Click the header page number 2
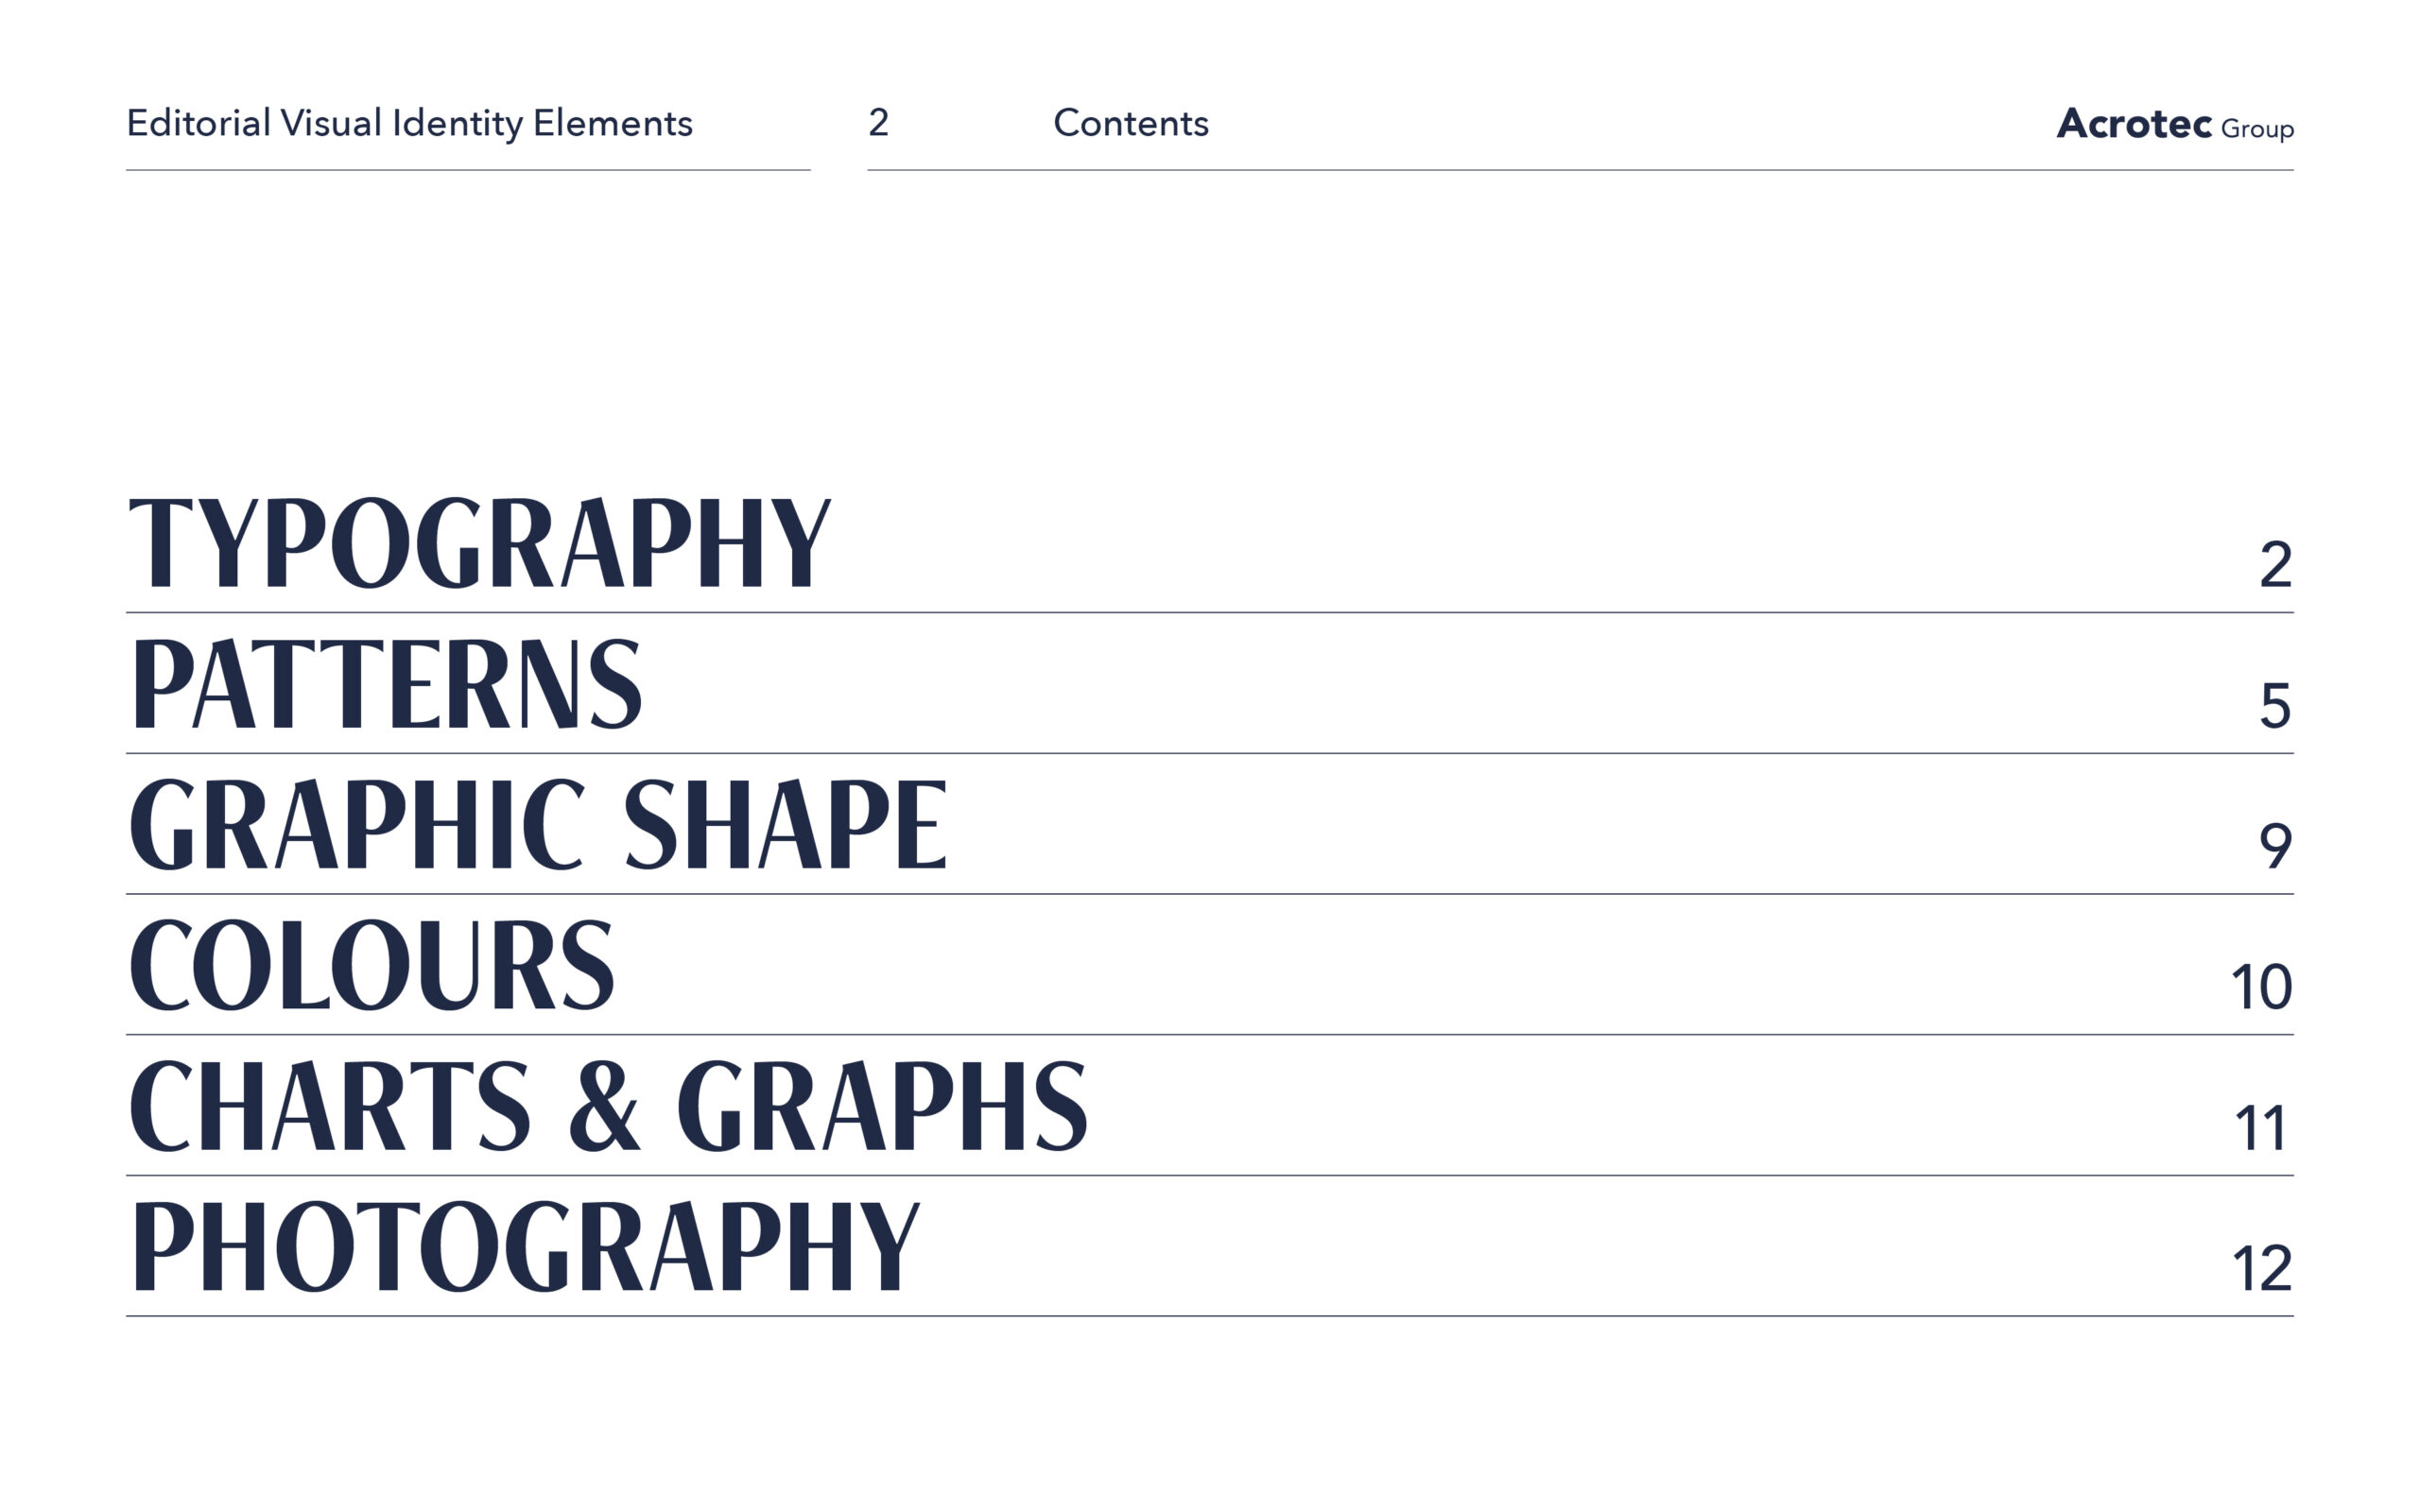Viewport: 2420px width, 1512px height. [878, 123]
